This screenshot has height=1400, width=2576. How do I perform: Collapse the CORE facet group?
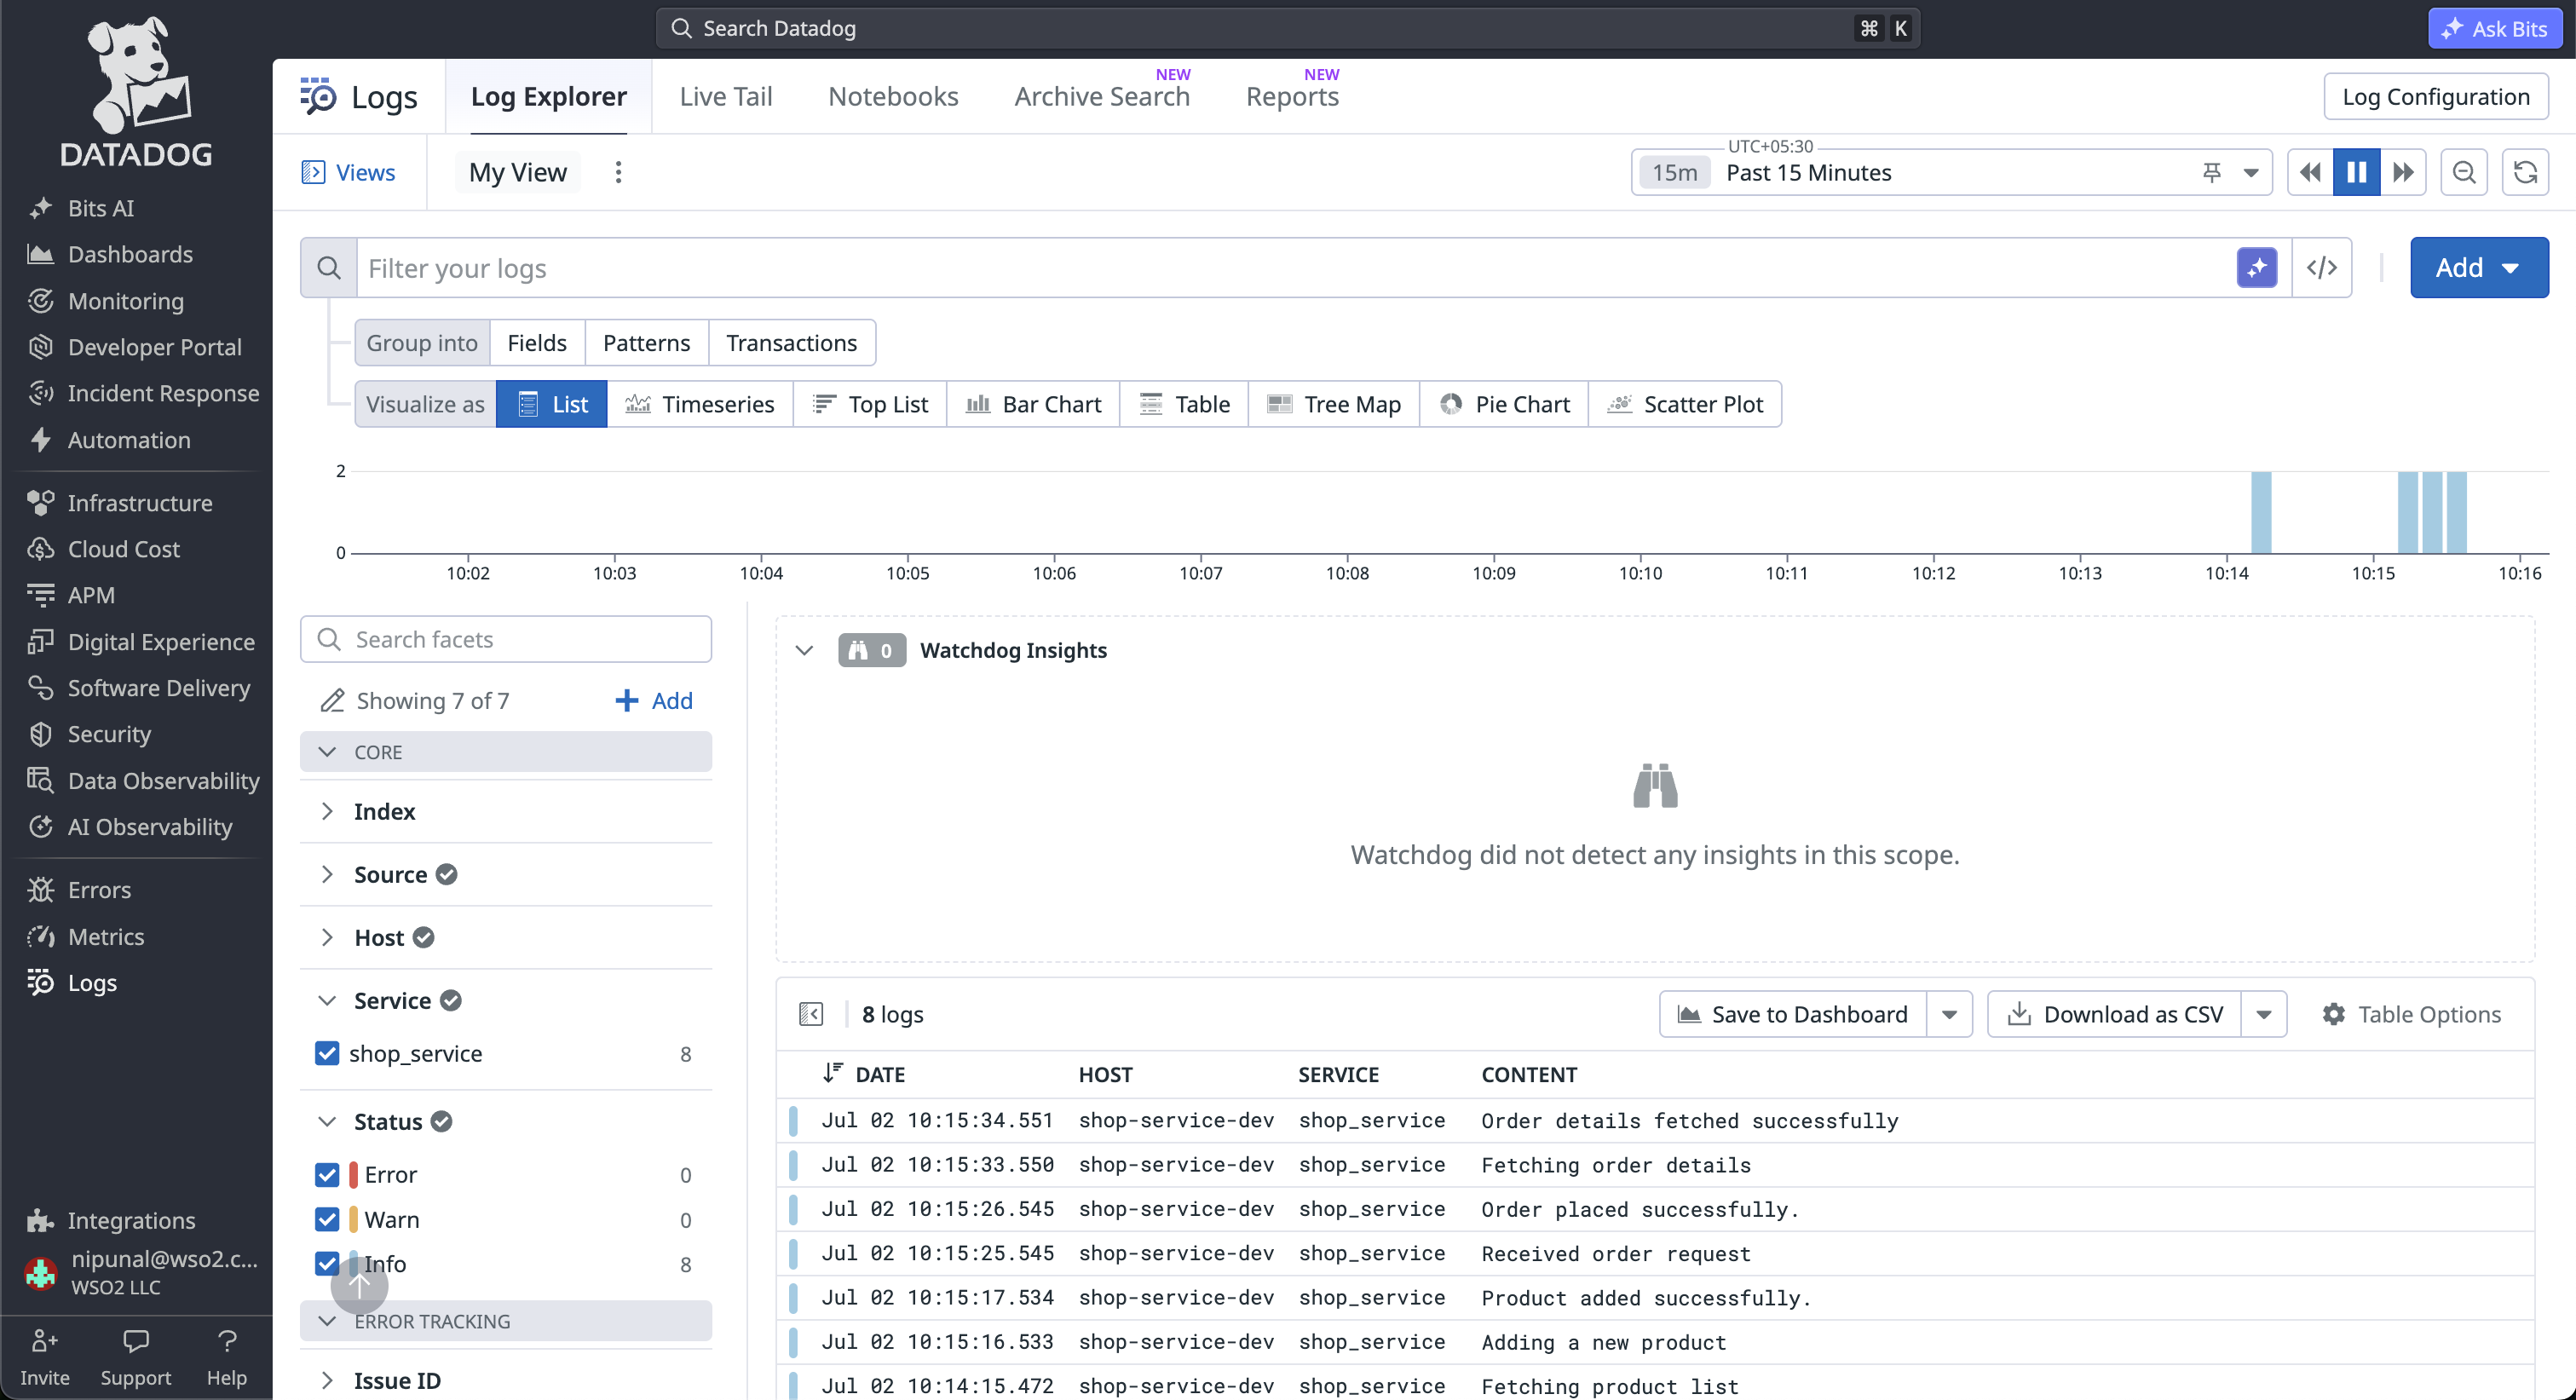[327, 751]
